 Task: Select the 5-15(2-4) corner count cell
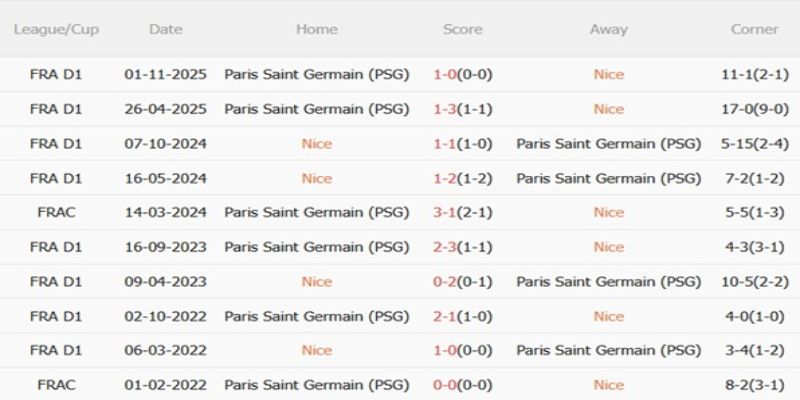[x=755, y=143]
